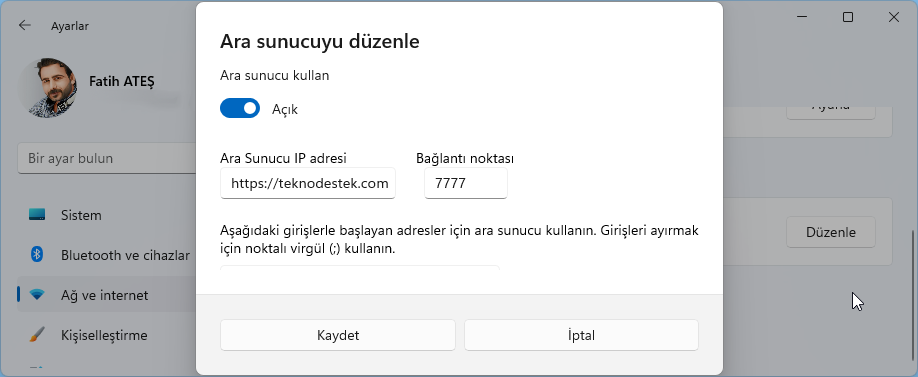
Task: Select the Bluetooth icon in sidebar
Action: (x=37, y=255)
